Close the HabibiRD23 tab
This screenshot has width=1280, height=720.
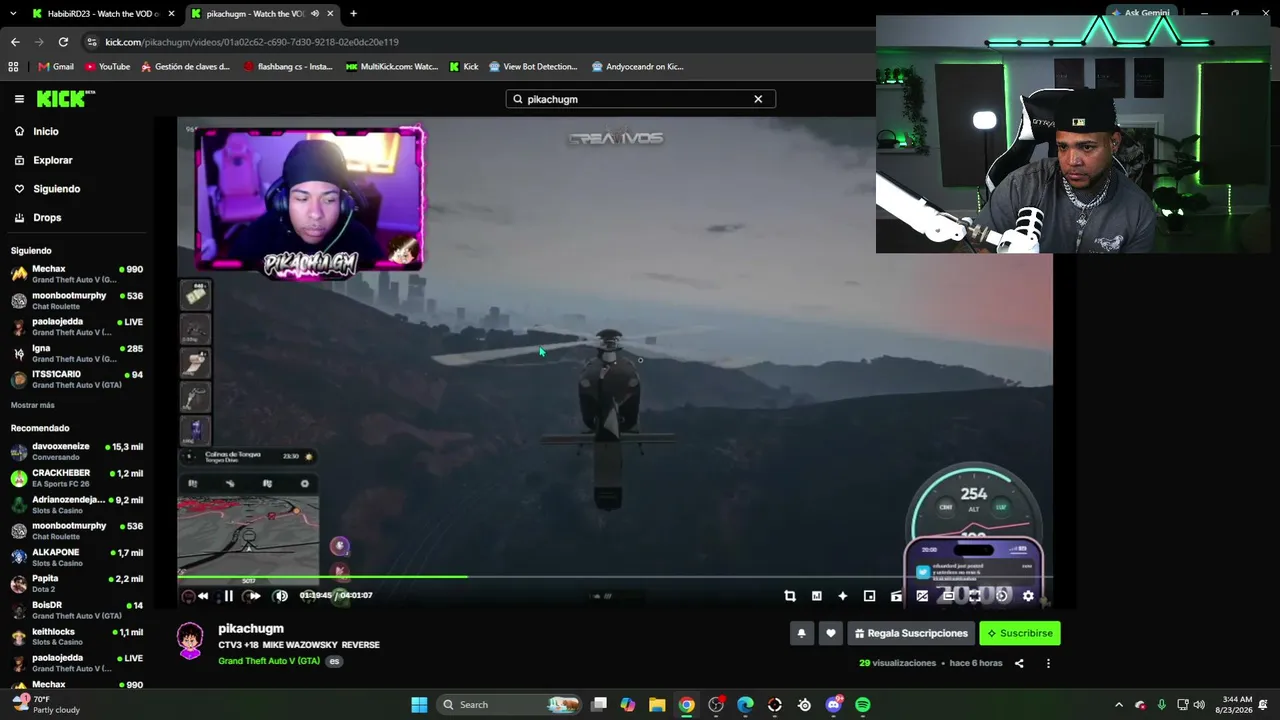171,14
